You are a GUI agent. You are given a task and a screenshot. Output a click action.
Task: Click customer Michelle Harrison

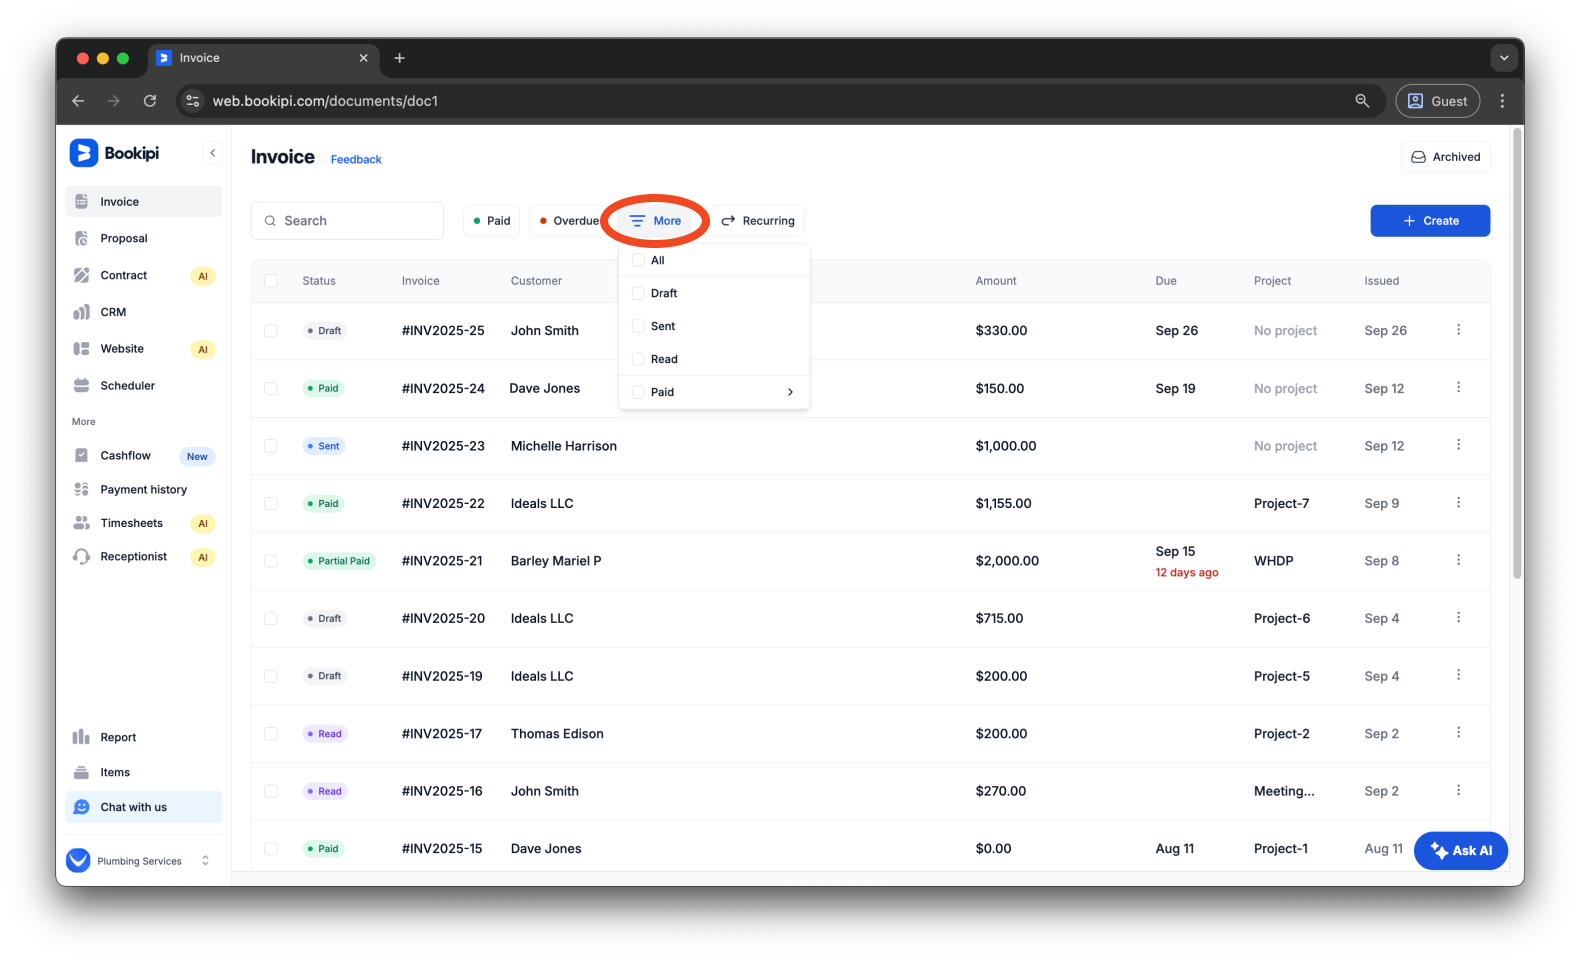564,446
